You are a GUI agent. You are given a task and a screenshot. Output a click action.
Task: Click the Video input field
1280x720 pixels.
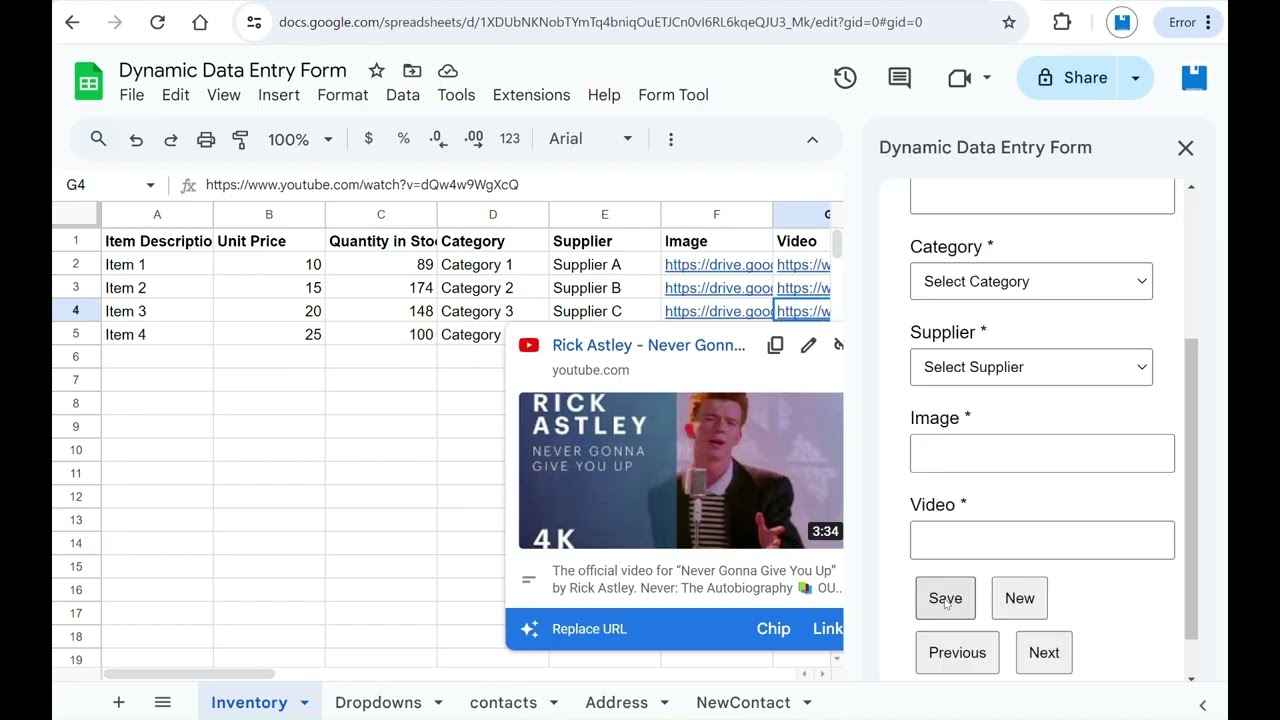(x=1042, y=540)
